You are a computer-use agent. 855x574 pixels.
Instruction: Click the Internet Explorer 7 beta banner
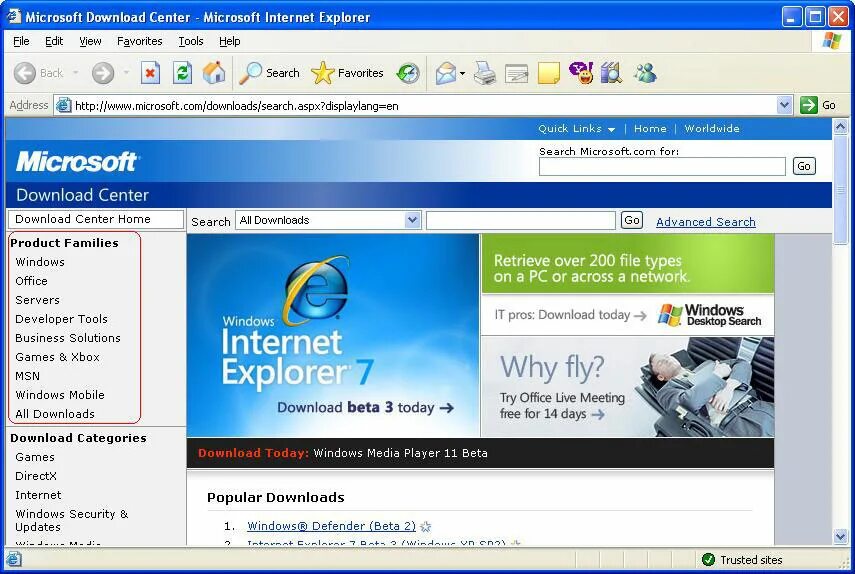333,335
